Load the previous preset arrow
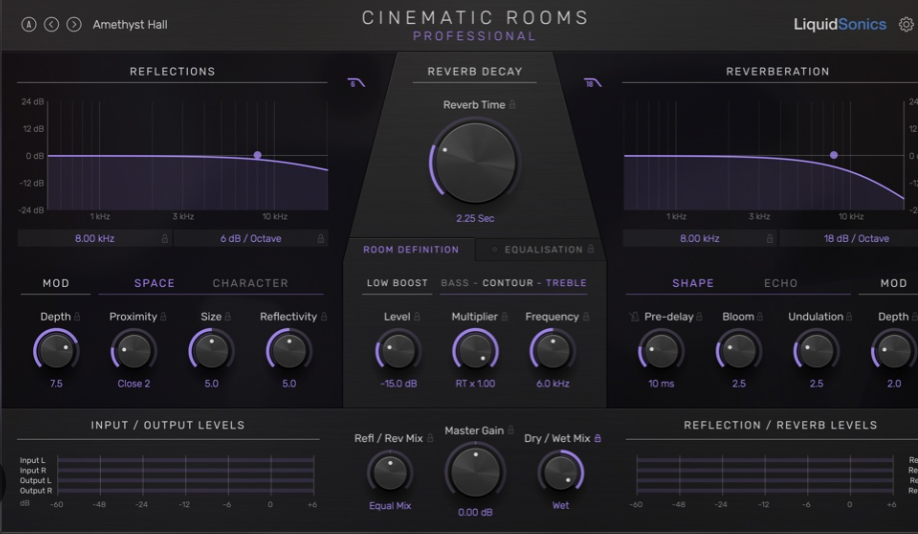 click(x=52, y=25)
